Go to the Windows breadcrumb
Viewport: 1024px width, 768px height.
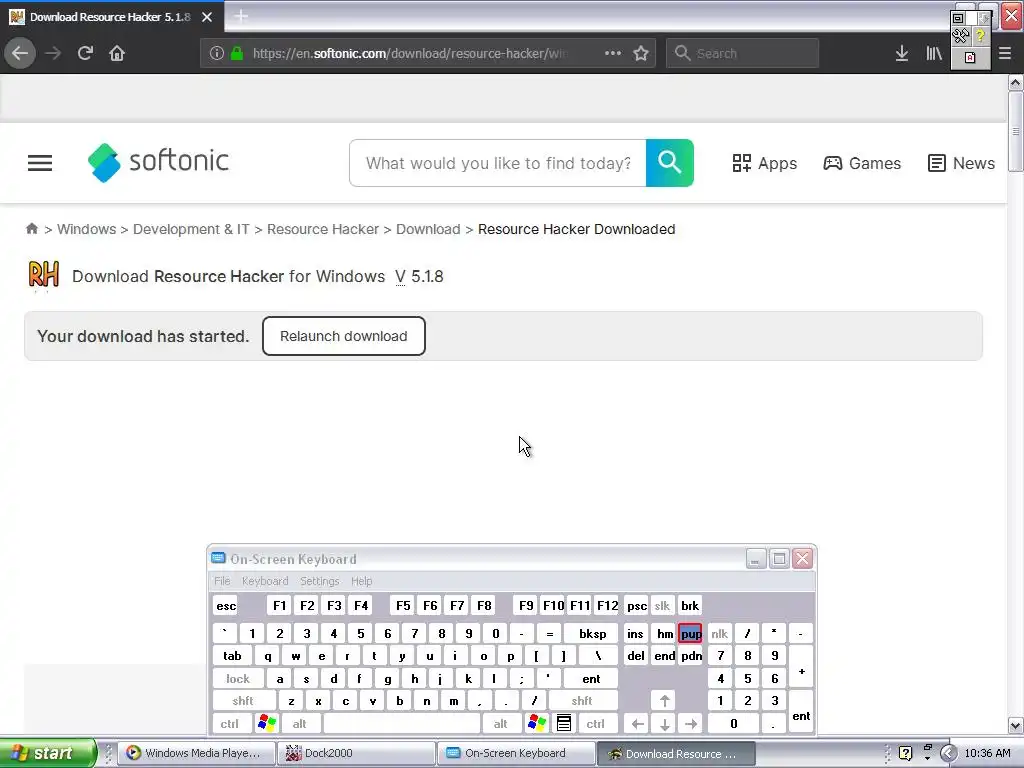(86, 229)
